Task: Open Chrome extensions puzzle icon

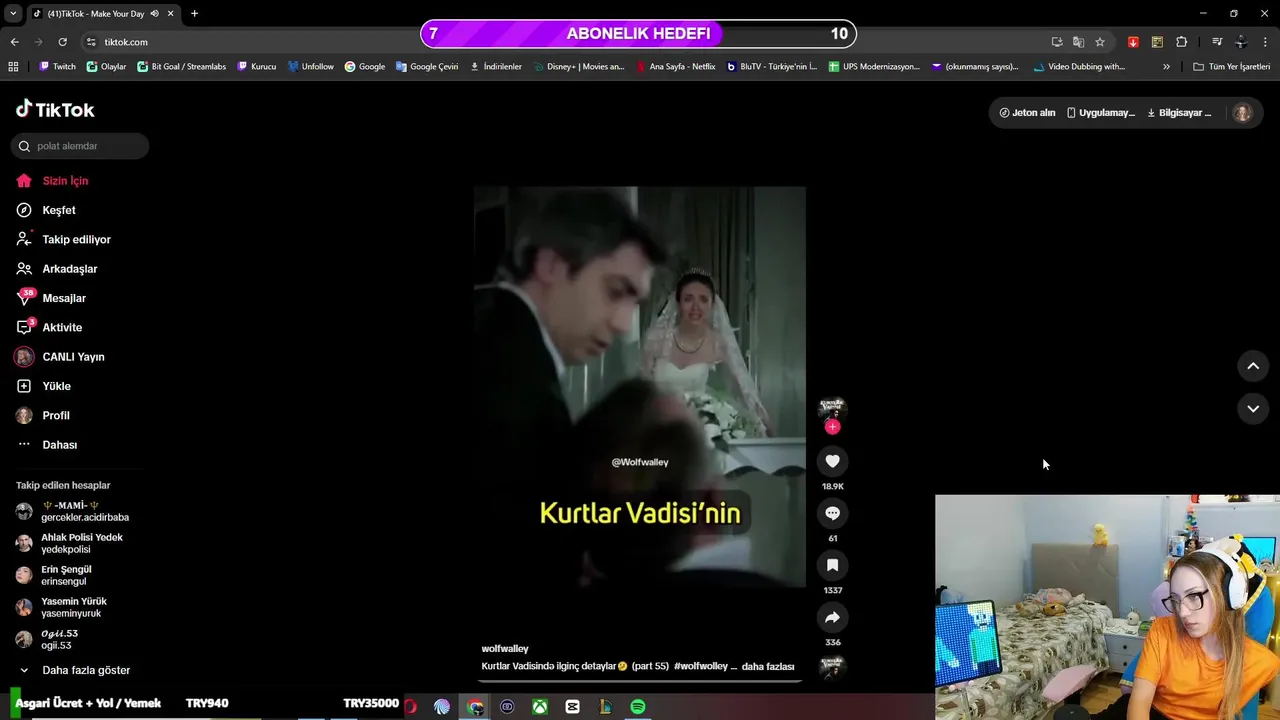Action: coord(1181,42)
